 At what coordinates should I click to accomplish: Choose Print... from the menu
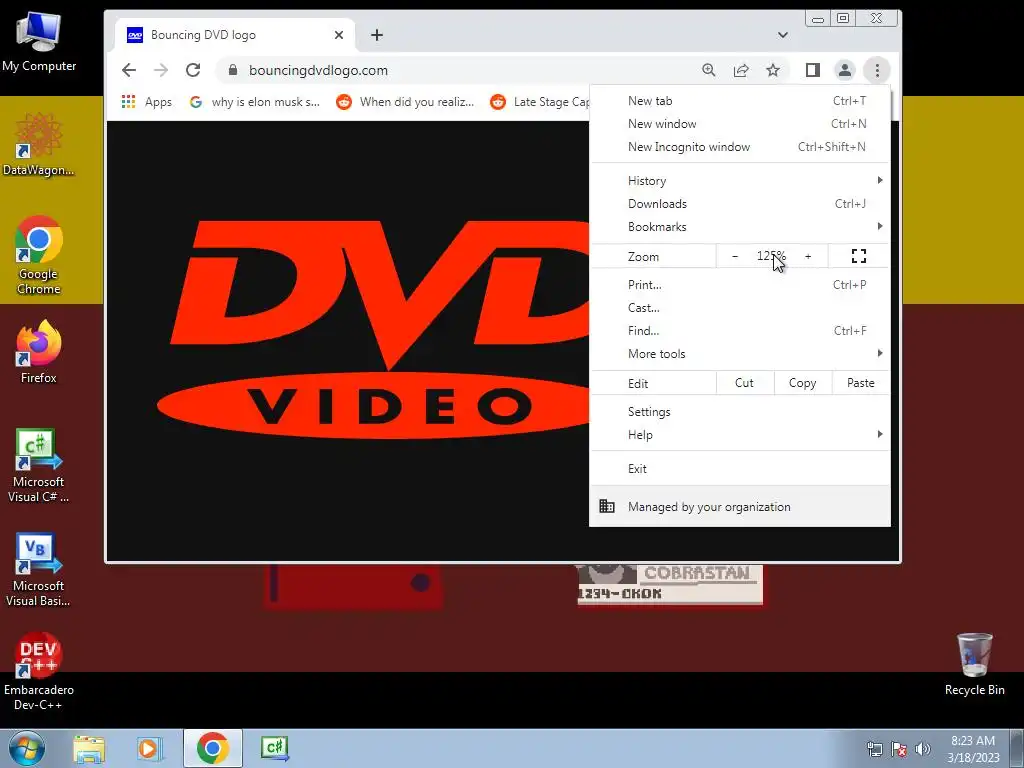(x=740, y=285)
